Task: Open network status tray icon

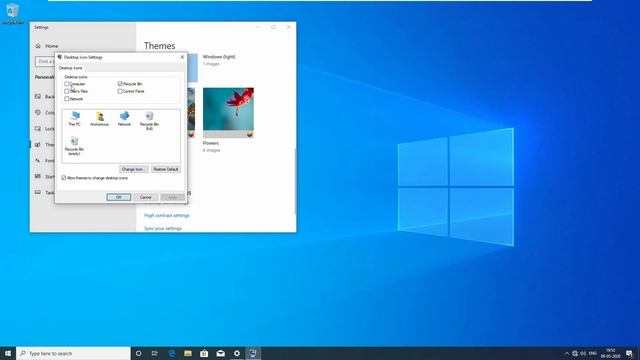Action: click(x=575, y=353)
